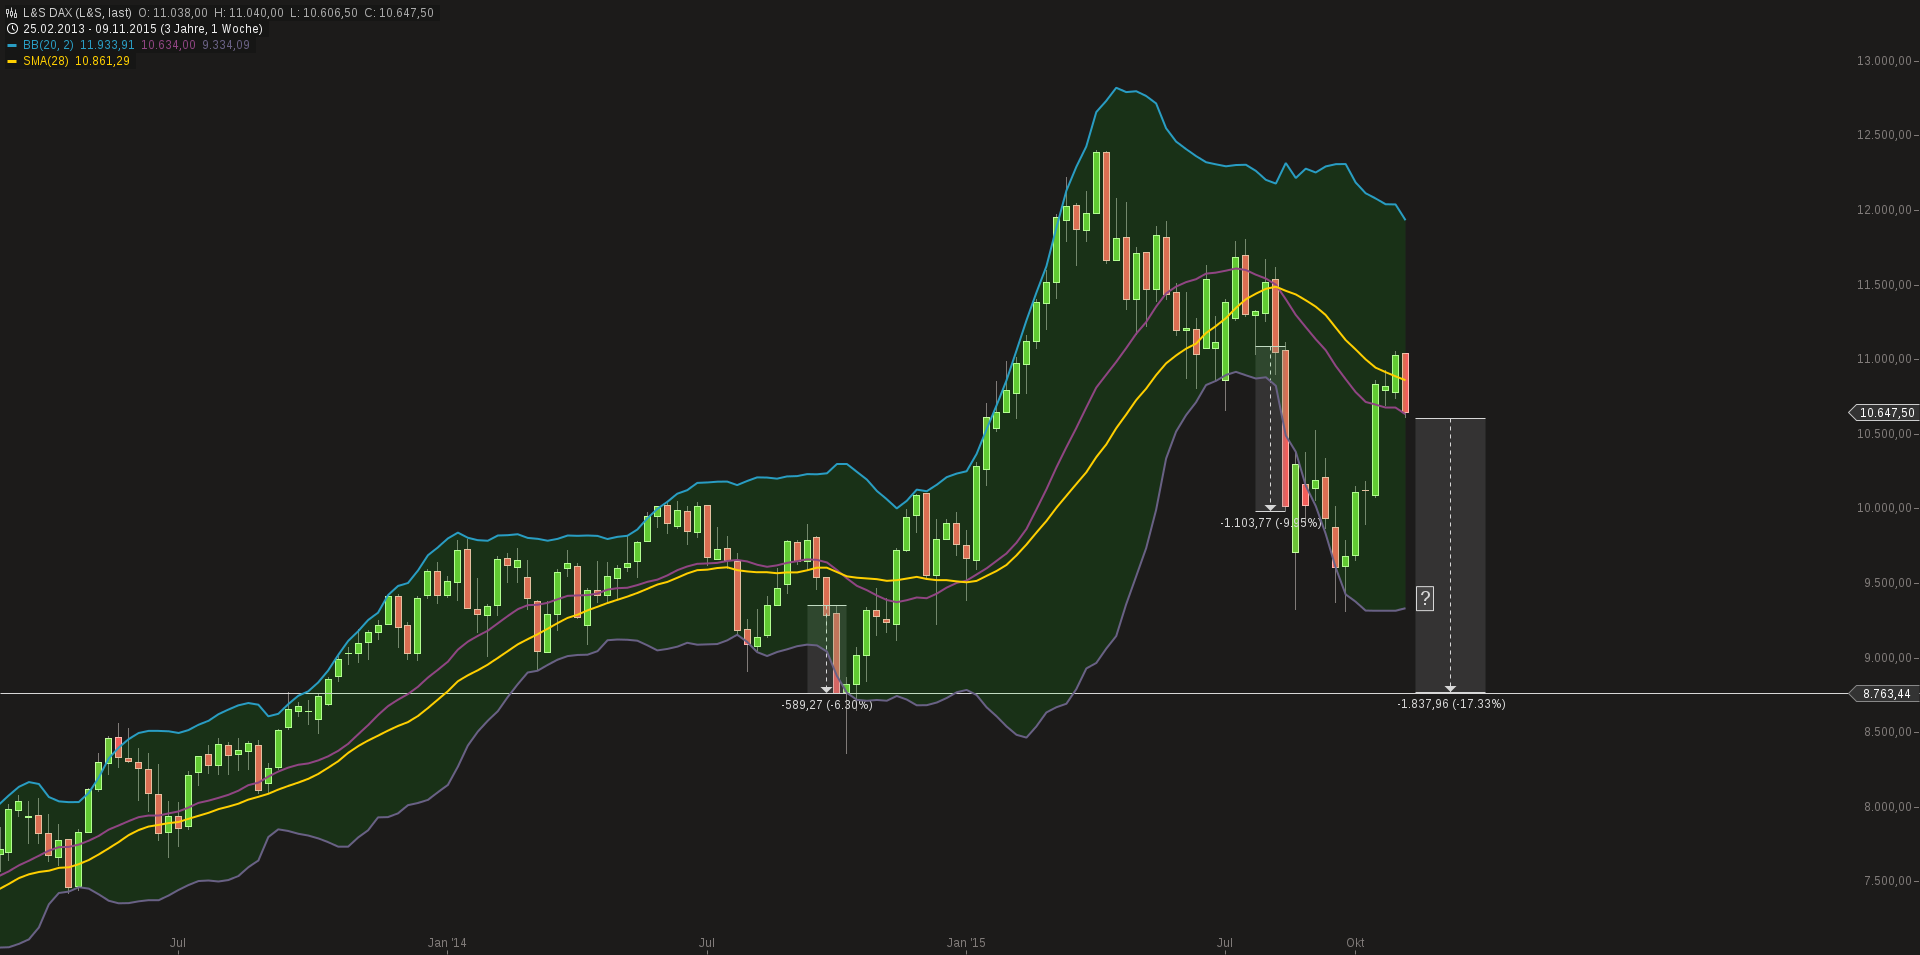Screen dimensions: 1920x955
Task: Click the 7.500,00 price axis label
Action: (1887, 881)
